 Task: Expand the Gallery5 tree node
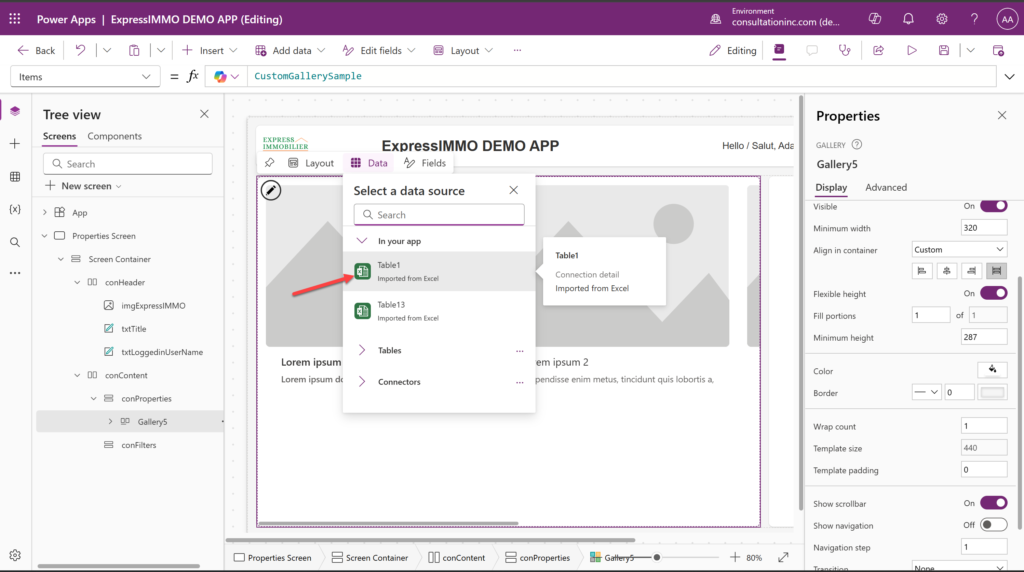[110, 422]
